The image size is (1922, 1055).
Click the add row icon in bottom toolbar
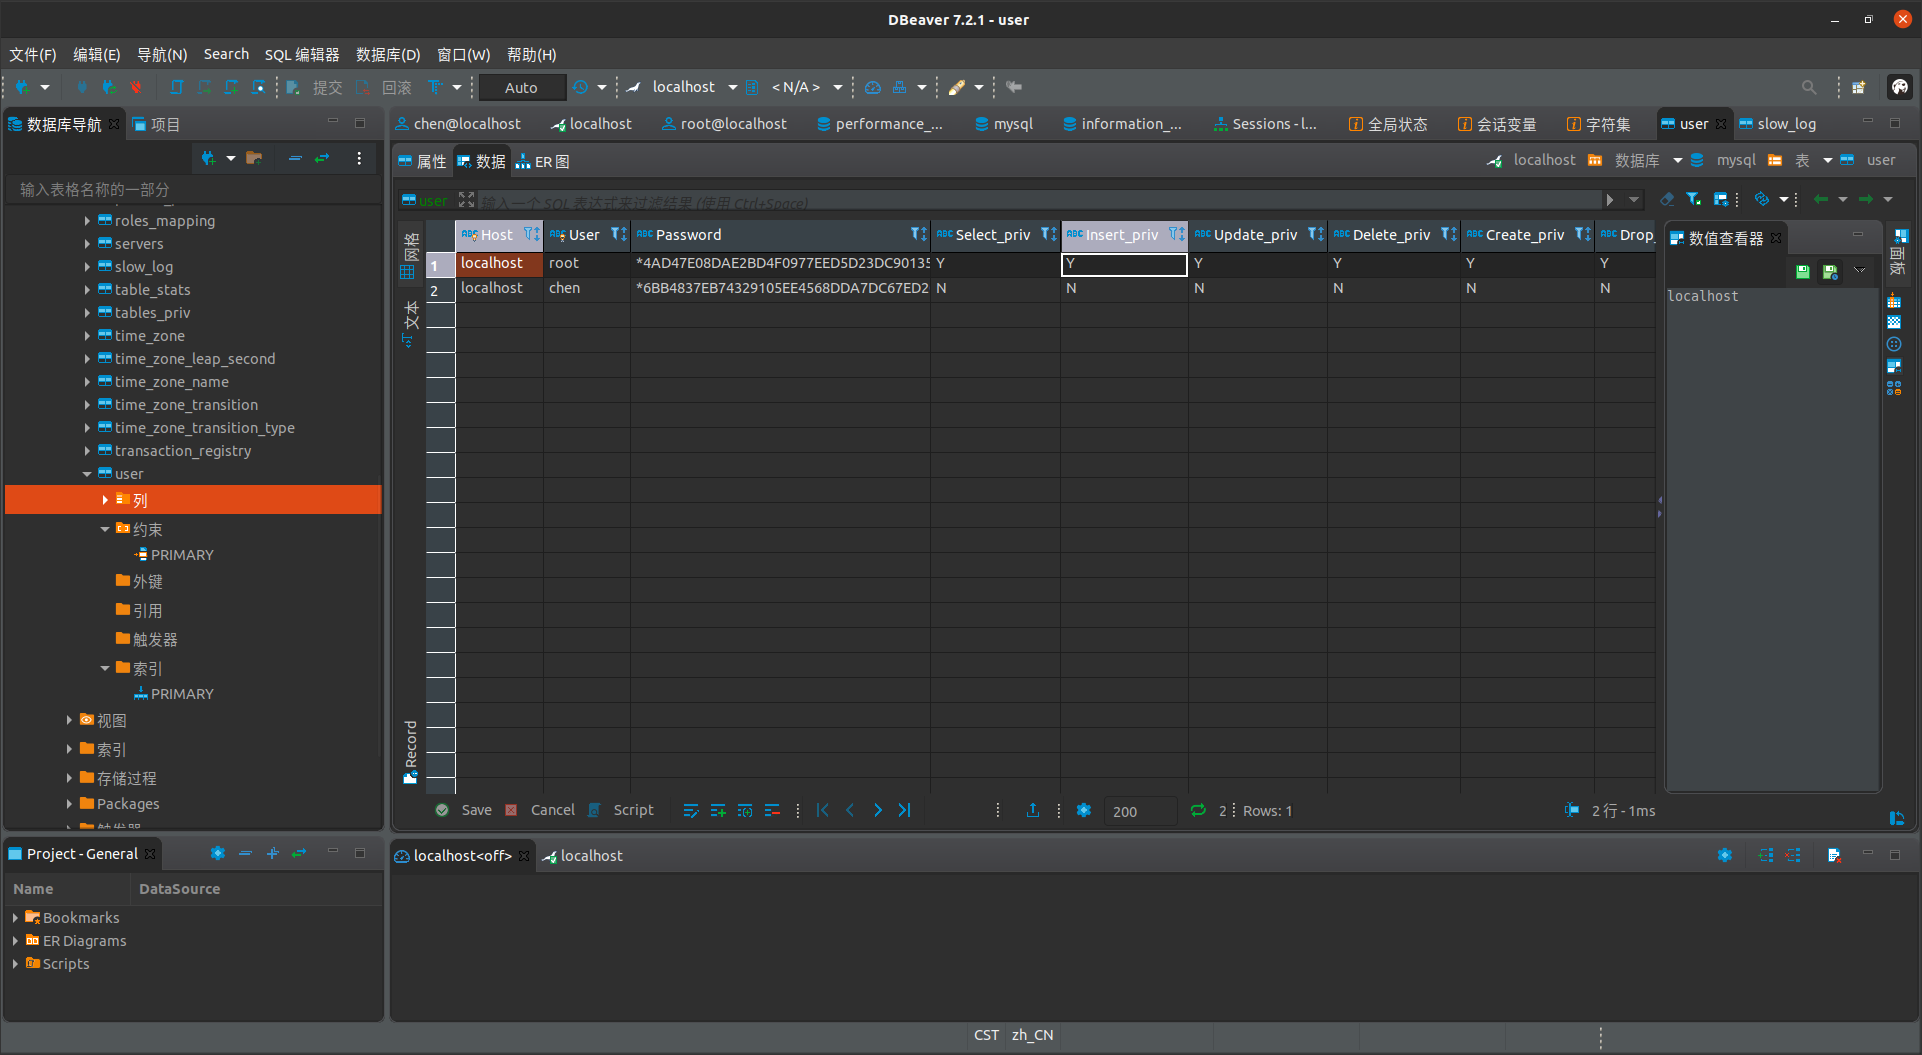(718, 810)
